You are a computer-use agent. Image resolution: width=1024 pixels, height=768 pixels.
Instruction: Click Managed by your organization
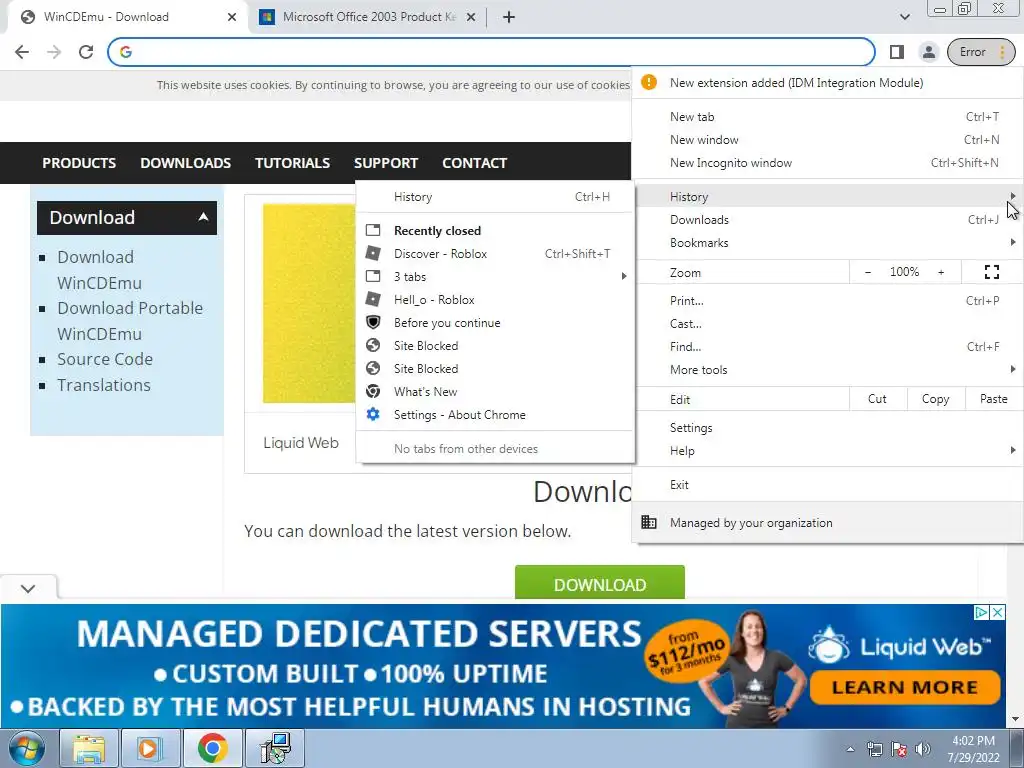pyautogui.click(x=827, y=522)
